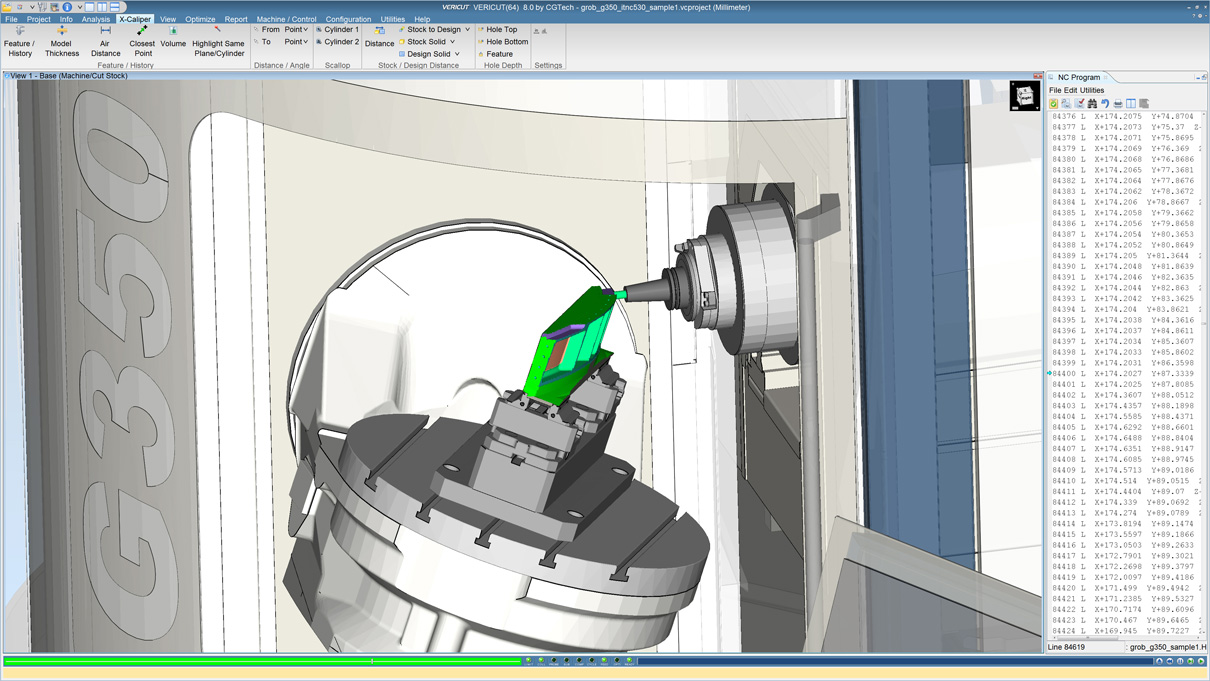Image resolution: width=1210 pixels, height=681 pixels.
Task: Switch to the X-Caliper tab
Action: tap(134, 19)
